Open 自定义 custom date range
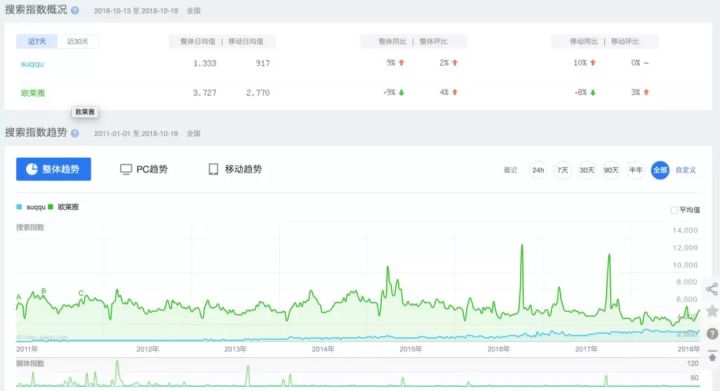 [686, 170]
